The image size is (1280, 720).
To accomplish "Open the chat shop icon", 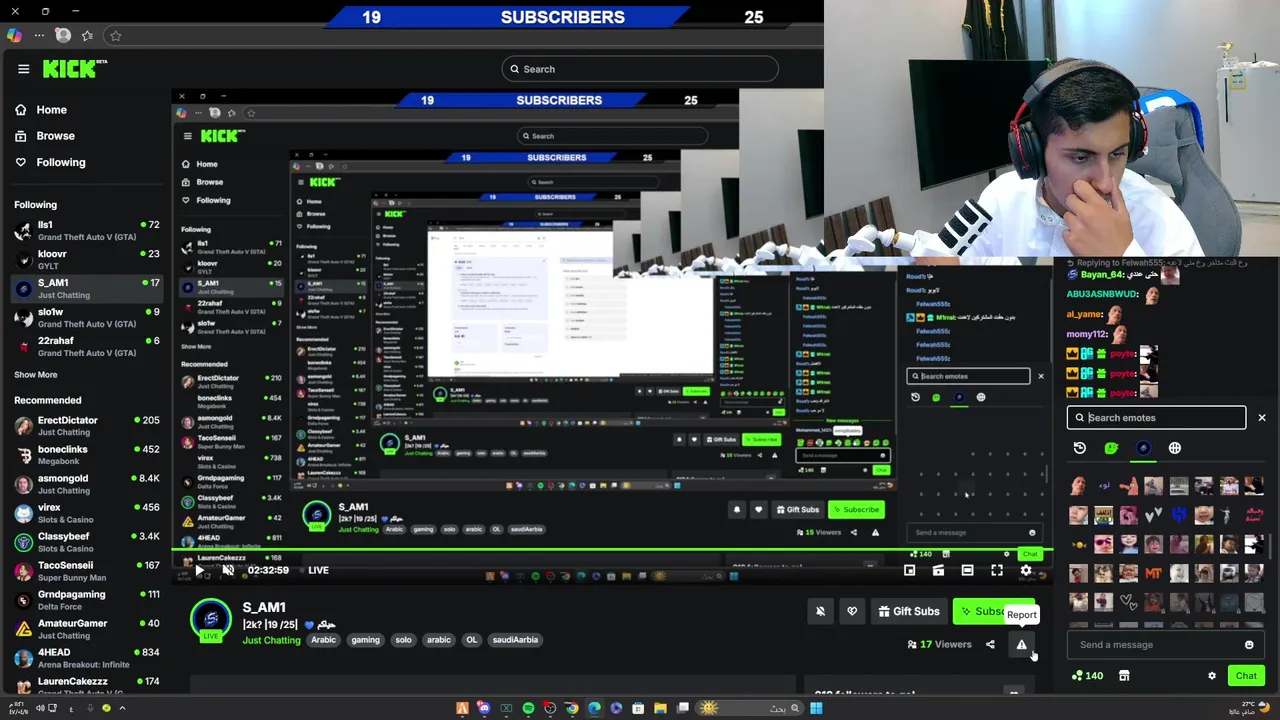I will [1124, 676].
